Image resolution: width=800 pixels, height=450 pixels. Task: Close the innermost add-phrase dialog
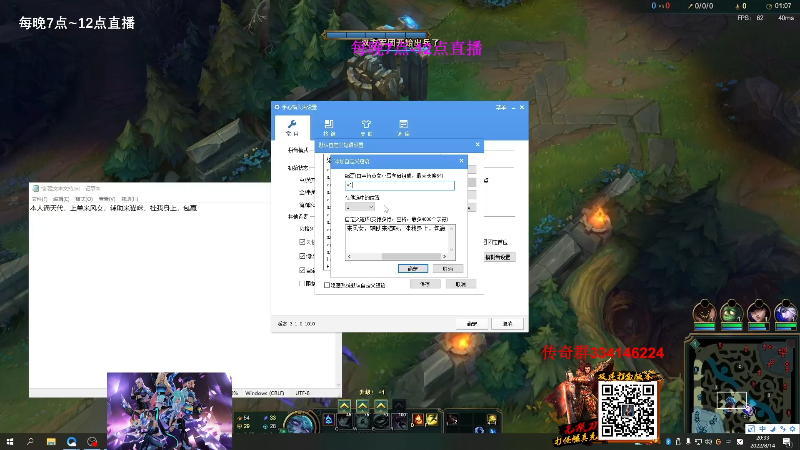tap(461, 161)
